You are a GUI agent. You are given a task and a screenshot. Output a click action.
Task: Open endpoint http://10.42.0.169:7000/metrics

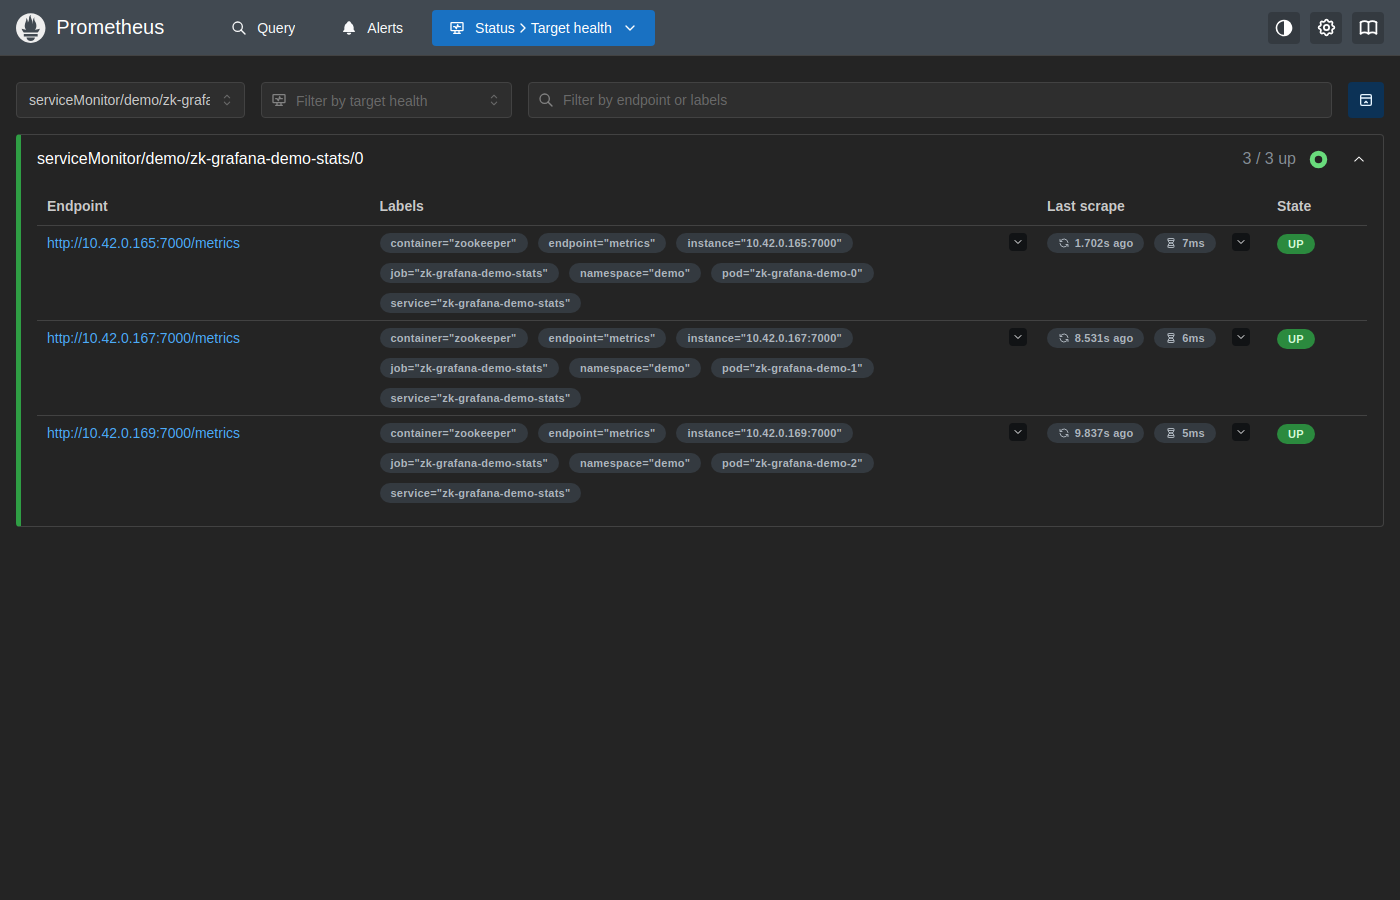[x=143, y=433]
